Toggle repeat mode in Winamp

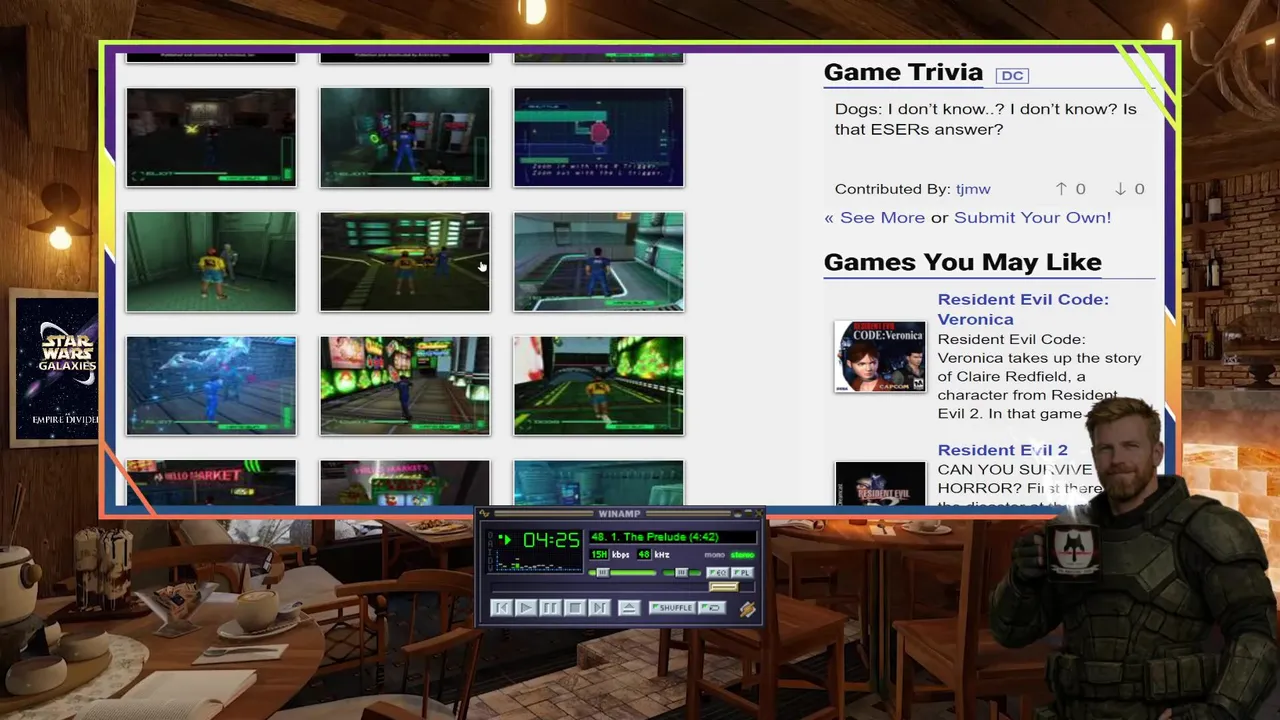(712, 608)
